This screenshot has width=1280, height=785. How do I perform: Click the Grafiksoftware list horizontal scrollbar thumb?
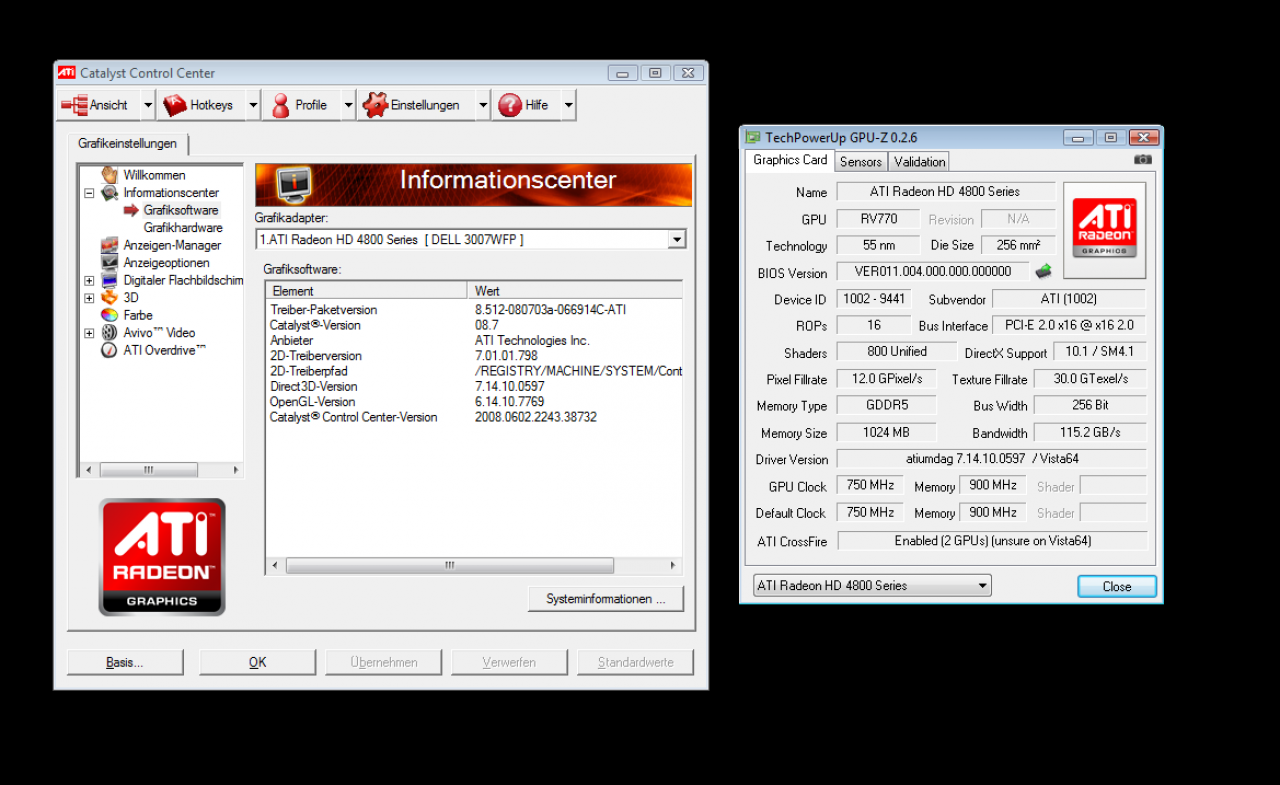click(449, 566)
